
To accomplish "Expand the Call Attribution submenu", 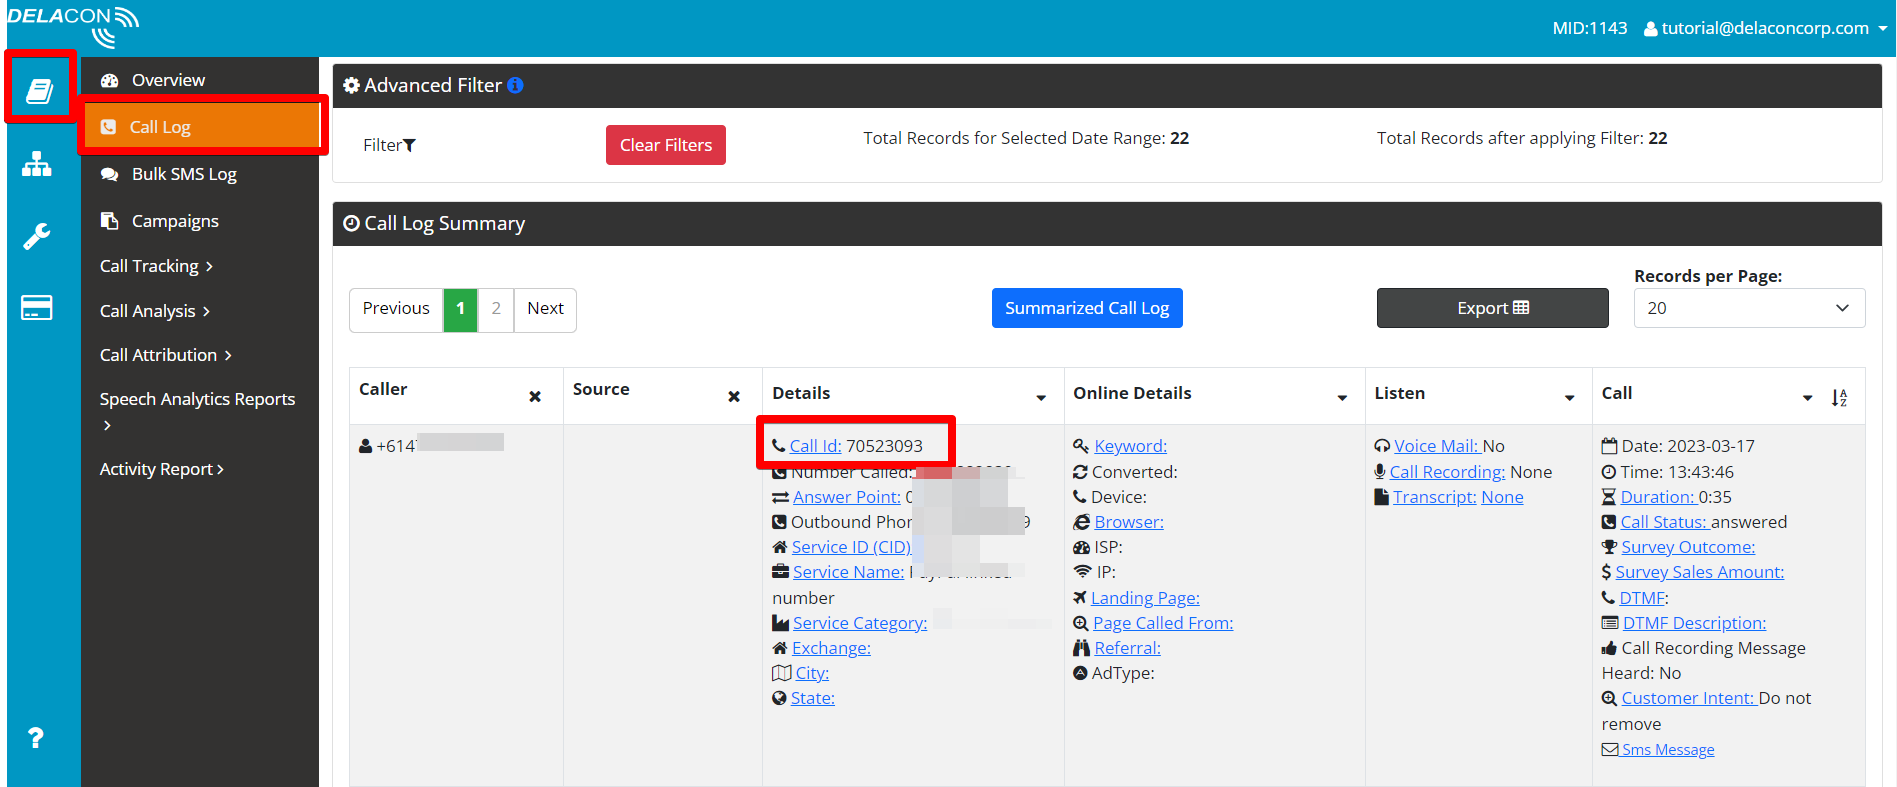I will (166, 355).
